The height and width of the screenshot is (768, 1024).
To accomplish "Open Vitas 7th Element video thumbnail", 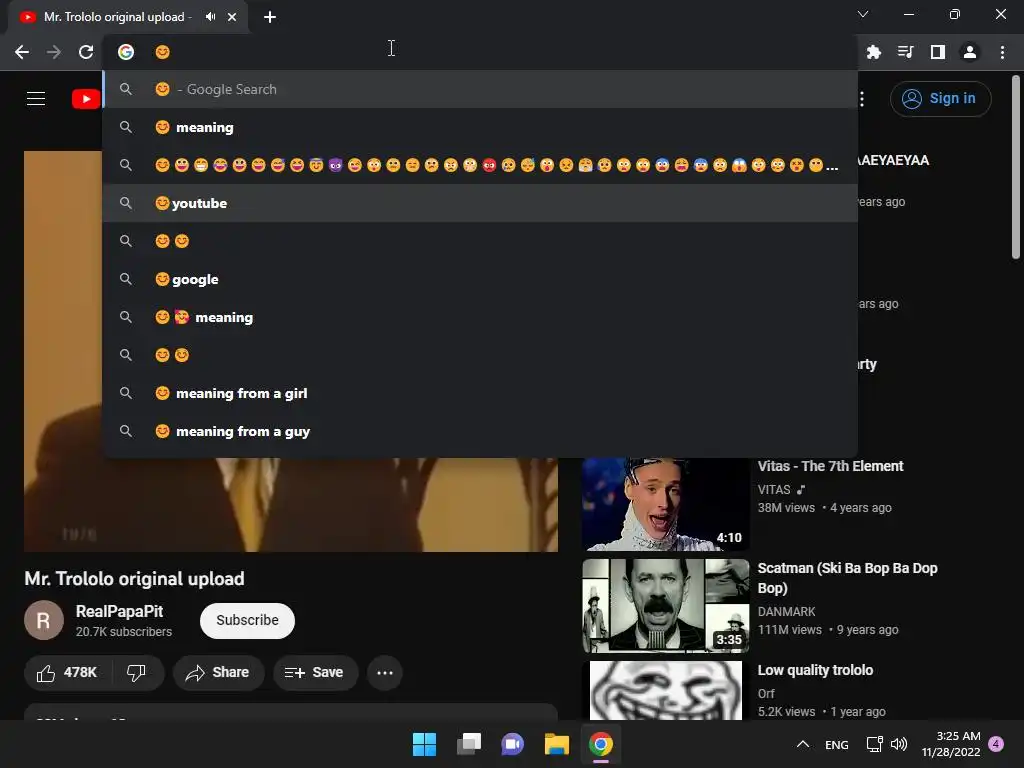I will coord(665,504).
